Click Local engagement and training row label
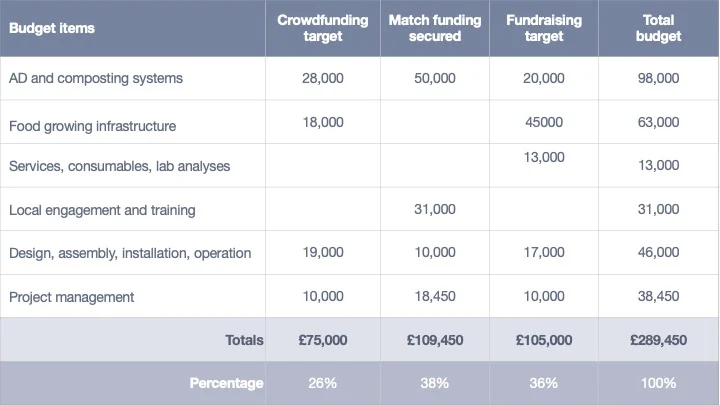This screenshot has width=720, height=405. click(x=102, y=210)
